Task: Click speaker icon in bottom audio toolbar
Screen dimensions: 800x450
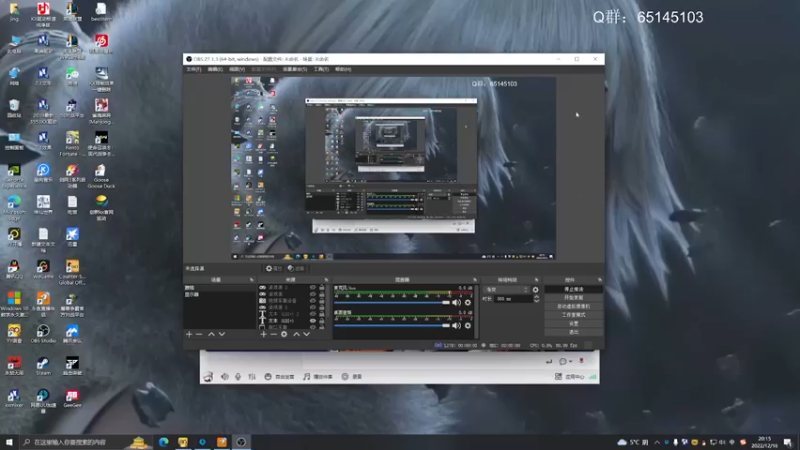Action: pos(225,377)
